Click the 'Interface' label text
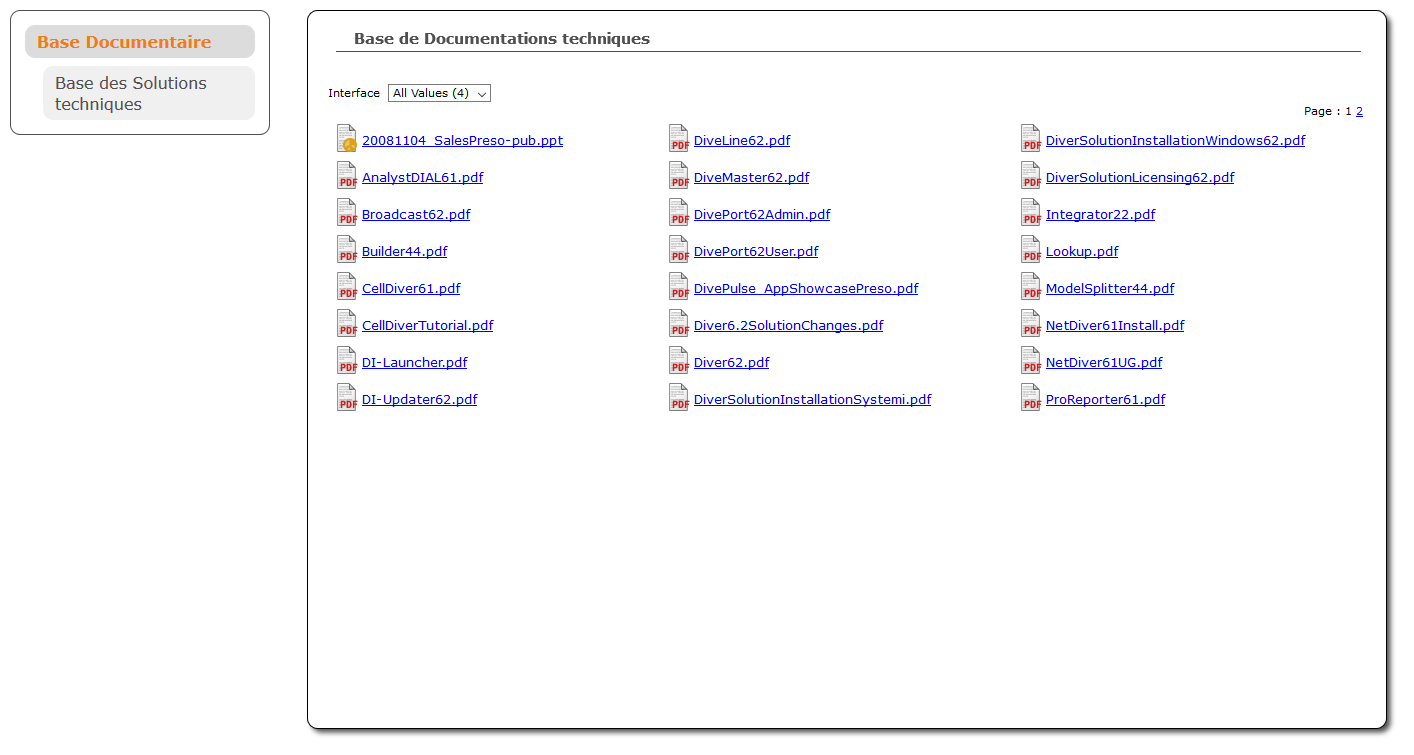This screenshot has height=755, width=1414. coord(354,93)
